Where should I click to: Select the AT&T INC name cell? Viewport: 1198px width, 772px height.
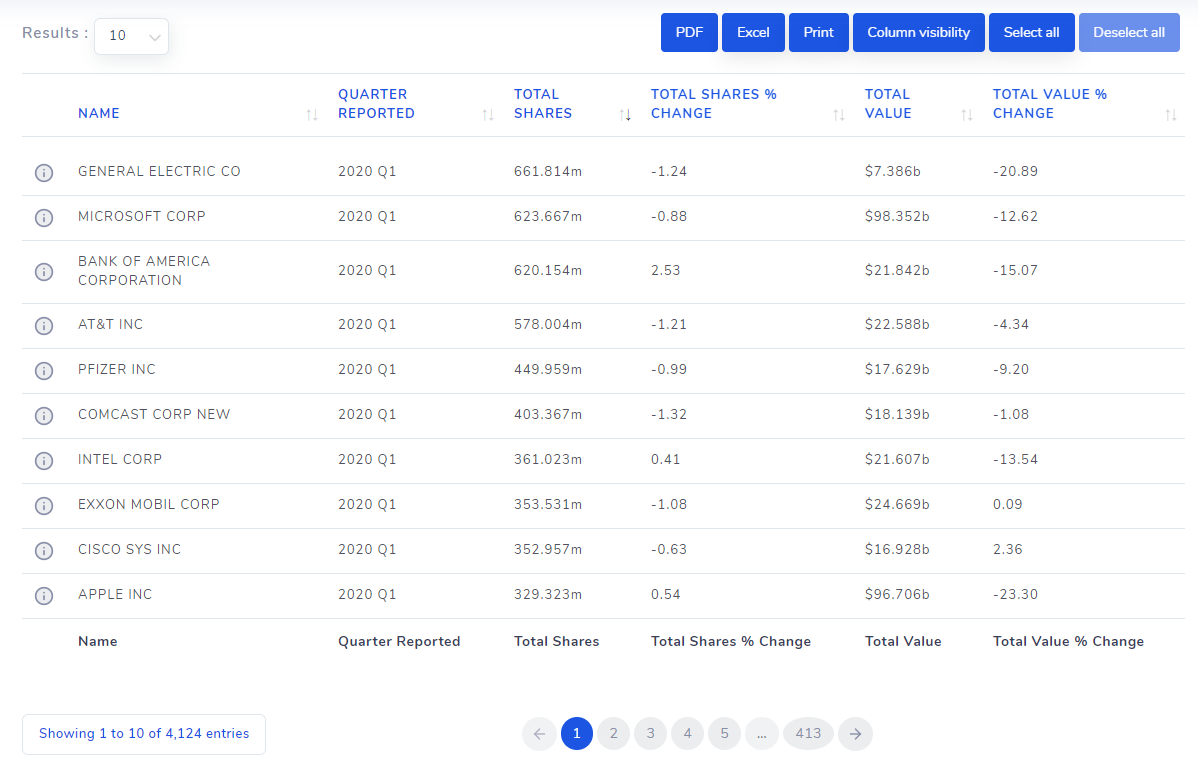[x=110, y=324]
